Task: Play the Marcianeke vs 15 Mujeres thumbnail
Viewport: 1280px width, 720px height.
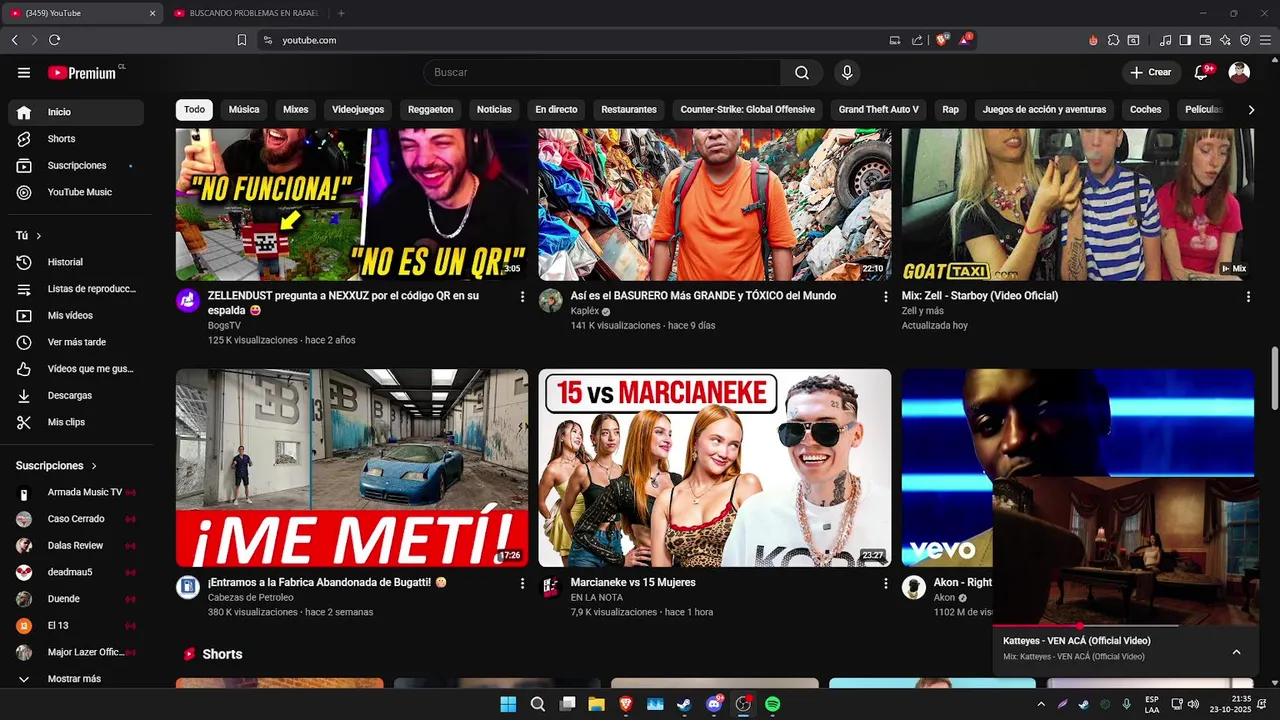Action: pyautogui.click(x=714, y=468)
